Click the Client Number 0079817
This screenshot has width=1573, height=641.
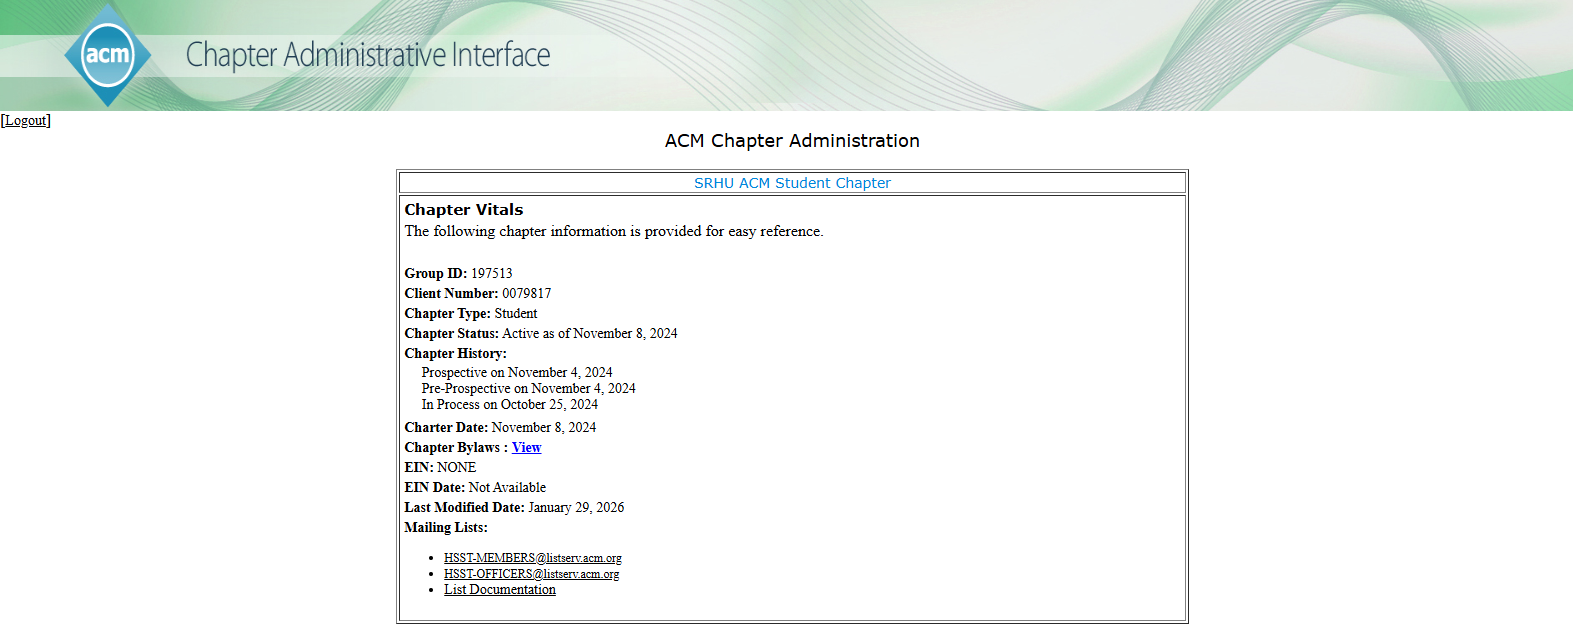click(526, 294)
